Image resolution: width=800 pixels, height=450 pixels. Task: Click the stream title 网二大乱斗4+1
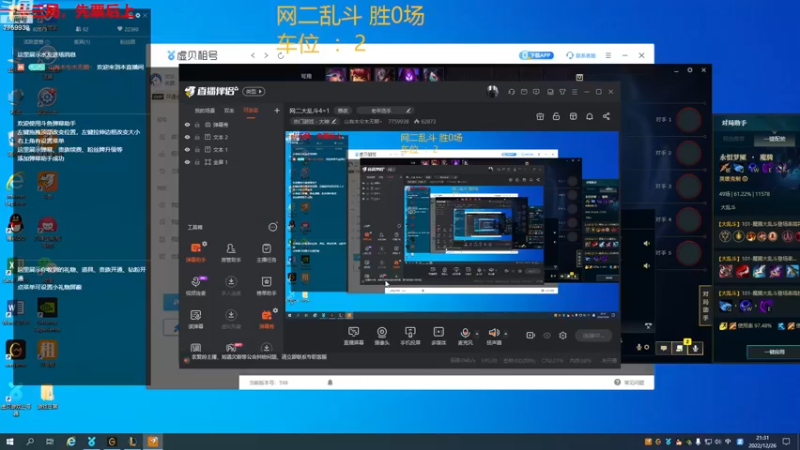pyautogui.click(x=309, y=111)
